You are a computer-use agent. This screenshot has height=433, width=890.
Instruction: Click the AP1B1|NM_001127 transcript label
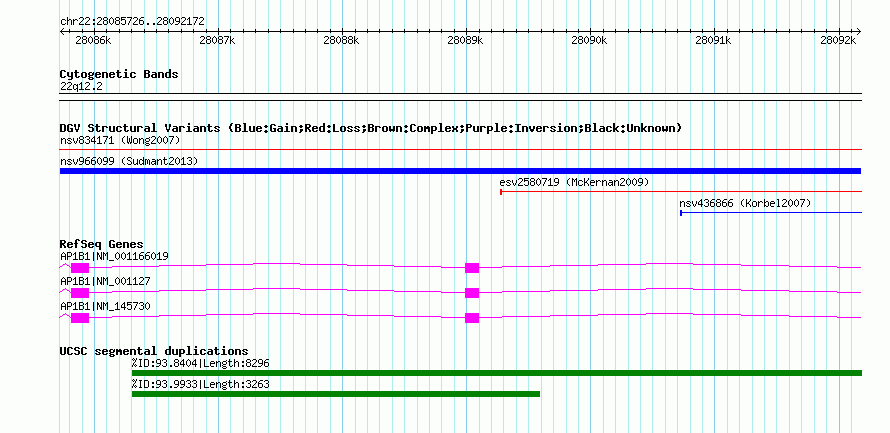pos(105,281)
